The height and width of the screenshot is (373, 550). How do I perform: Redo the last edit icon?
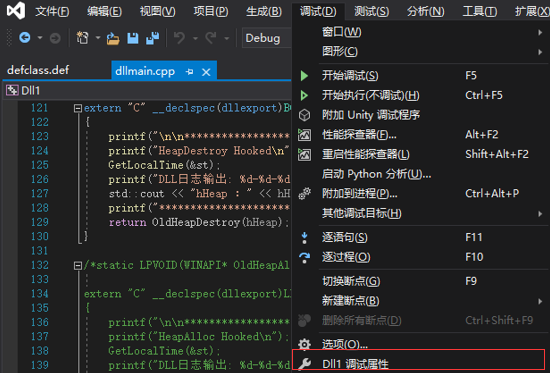coord(211,38)
